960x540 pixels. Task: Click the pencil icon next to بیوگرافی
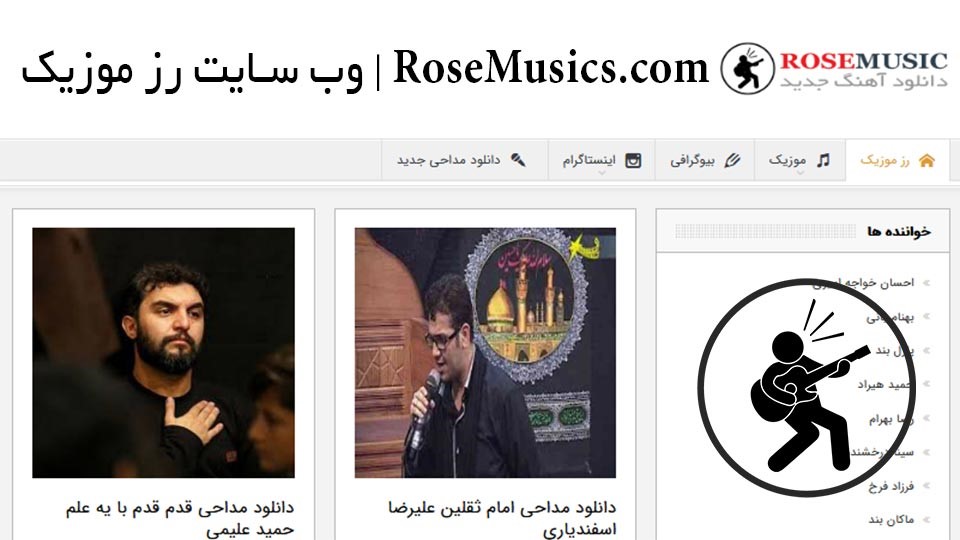click(x=732, y=160)
